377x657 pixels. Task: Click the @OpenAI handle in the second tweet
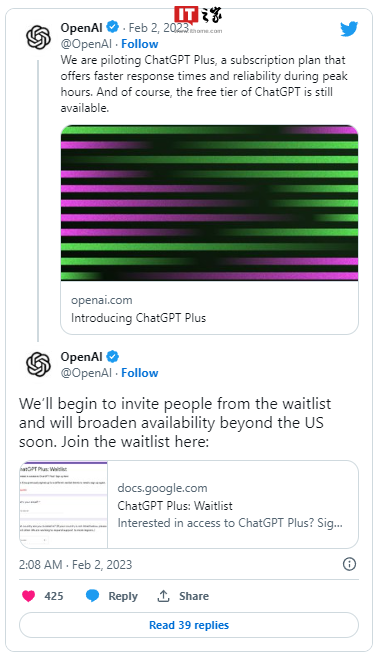pos(86,373)
